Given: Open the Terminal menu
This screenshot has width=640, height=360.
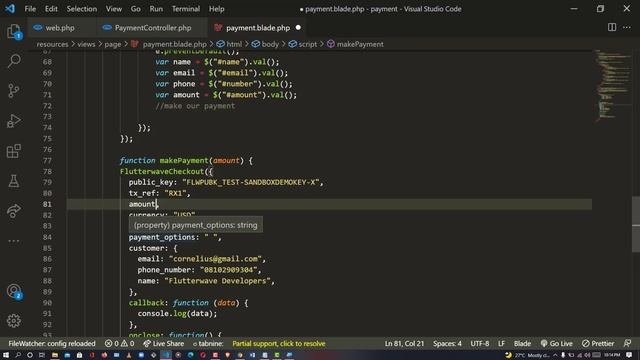Looking at the screenshot, I should pyautogui.click(x=186, y=9).
